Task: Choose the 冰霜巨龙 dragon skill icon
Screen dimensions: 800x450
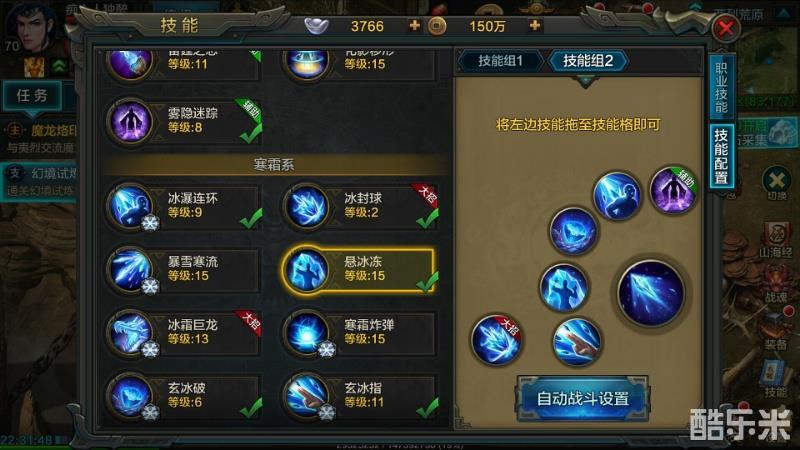Action: pos(131,333)
